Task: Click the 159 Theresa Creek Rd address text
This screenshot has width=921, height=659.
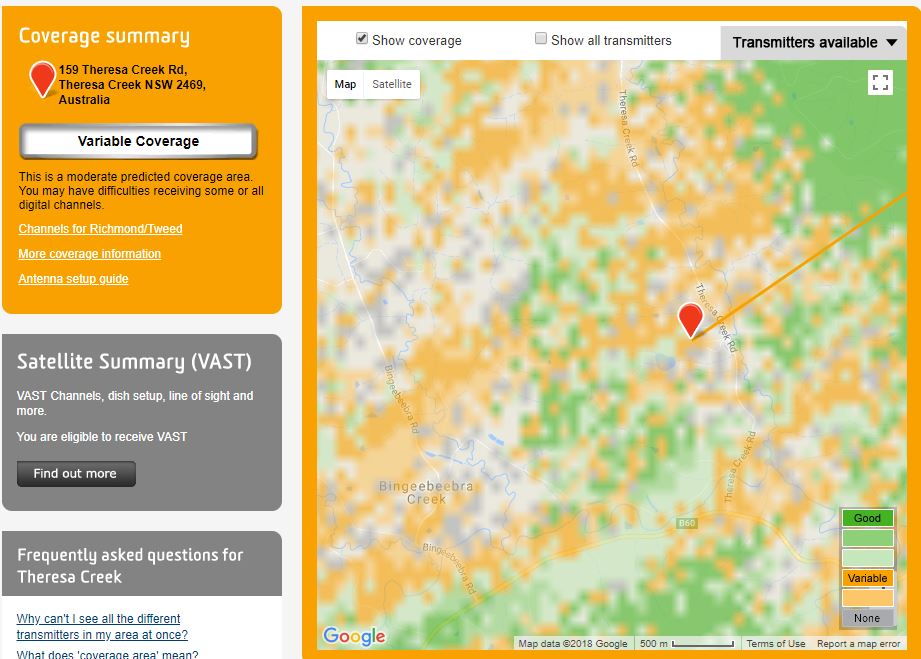Action: coord(132,85)
